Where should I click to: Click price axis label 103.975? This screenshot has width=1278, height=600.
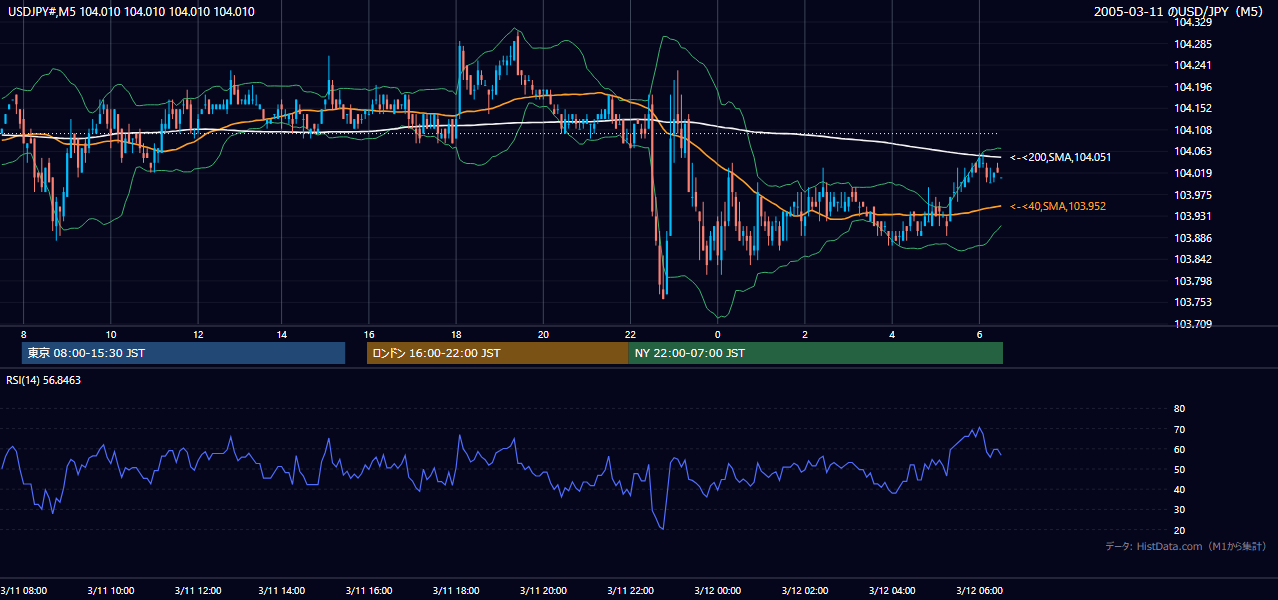tap(1193, 195)
